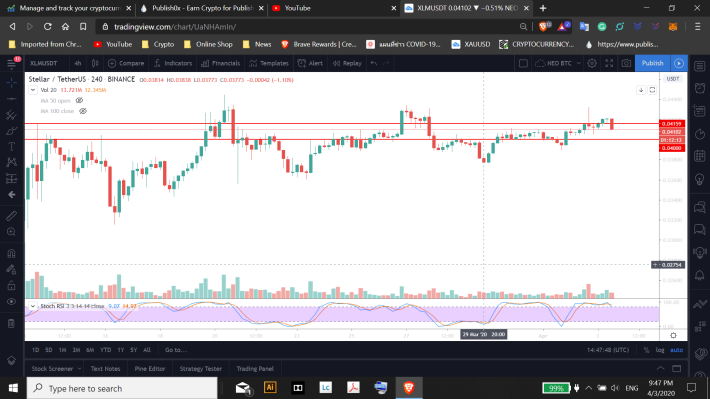Toggle stay in drawing mode
This screenshot has height=399, width=710.
(11, 269)
